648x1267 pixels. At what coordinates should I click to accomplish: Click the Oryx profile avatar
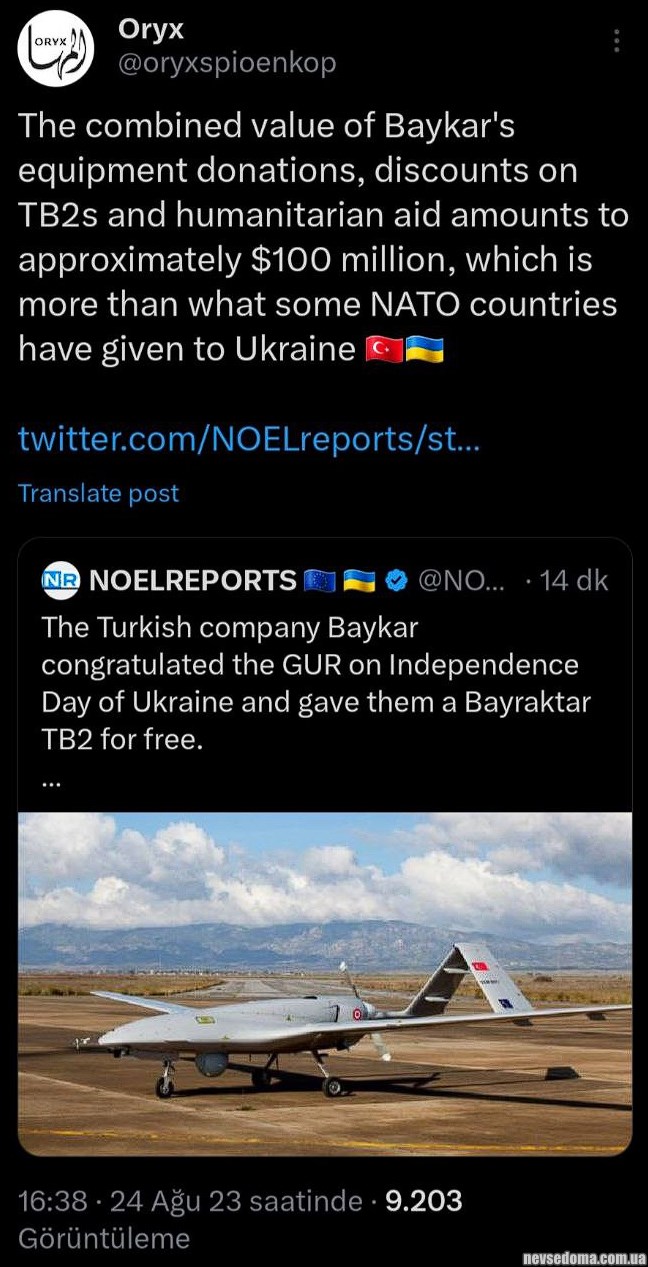tap(56, 48)
